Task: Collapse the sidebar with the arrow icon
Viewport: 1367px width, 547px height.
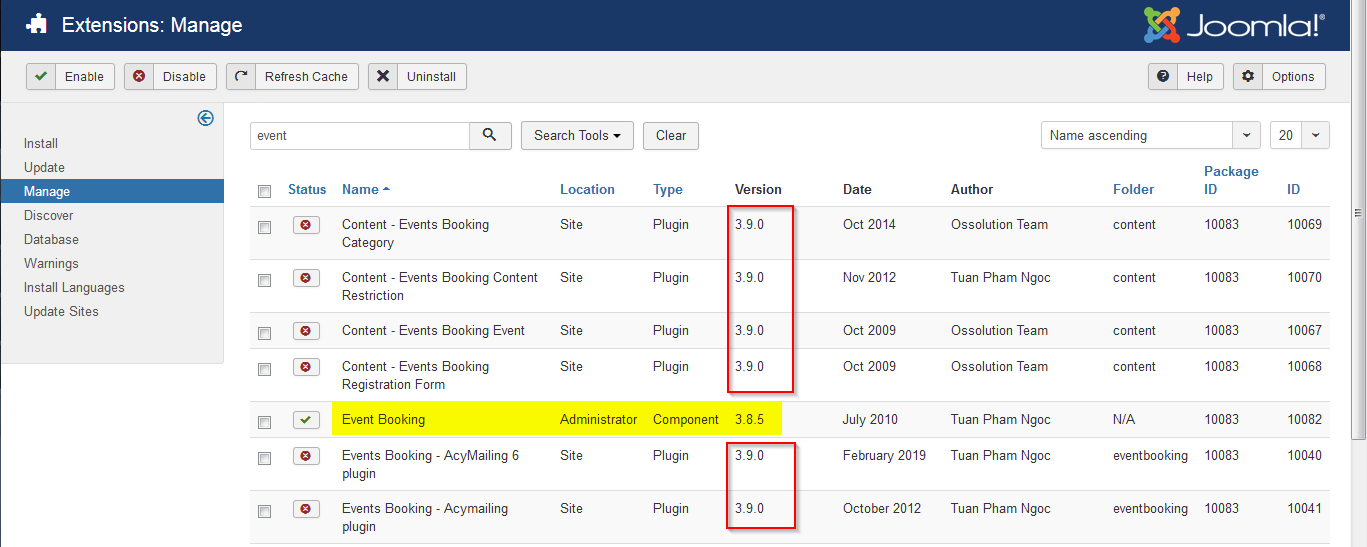Action: [x=205, y=118]
